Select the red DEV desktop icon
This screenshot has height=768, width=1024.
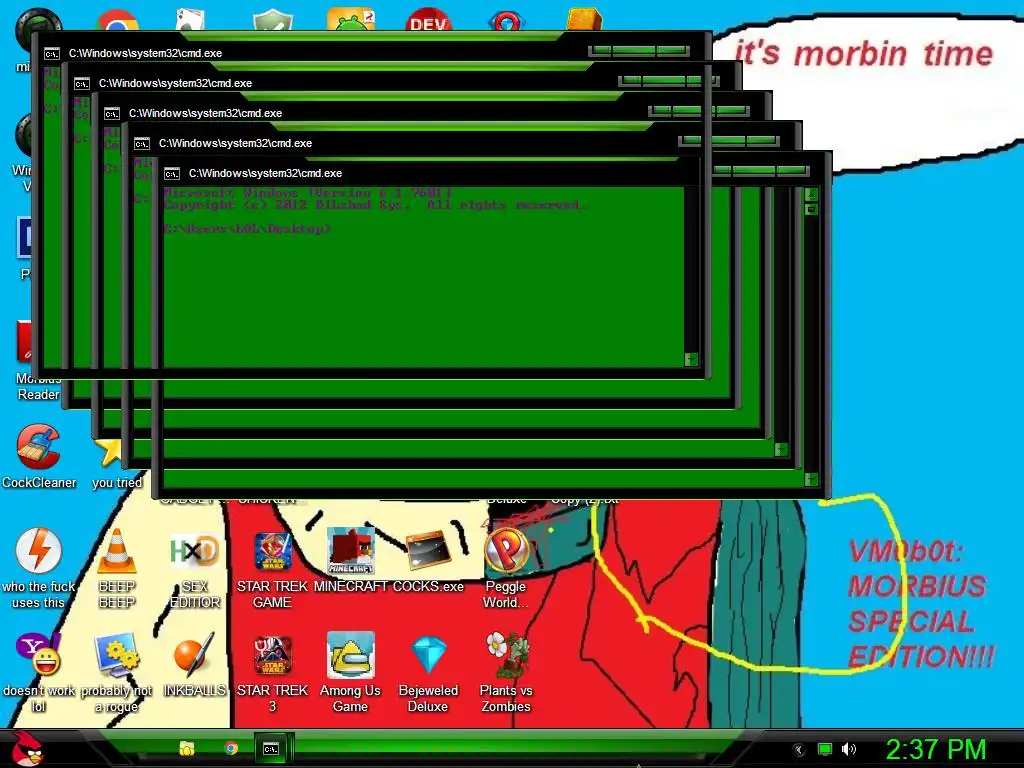click(428, 20)
